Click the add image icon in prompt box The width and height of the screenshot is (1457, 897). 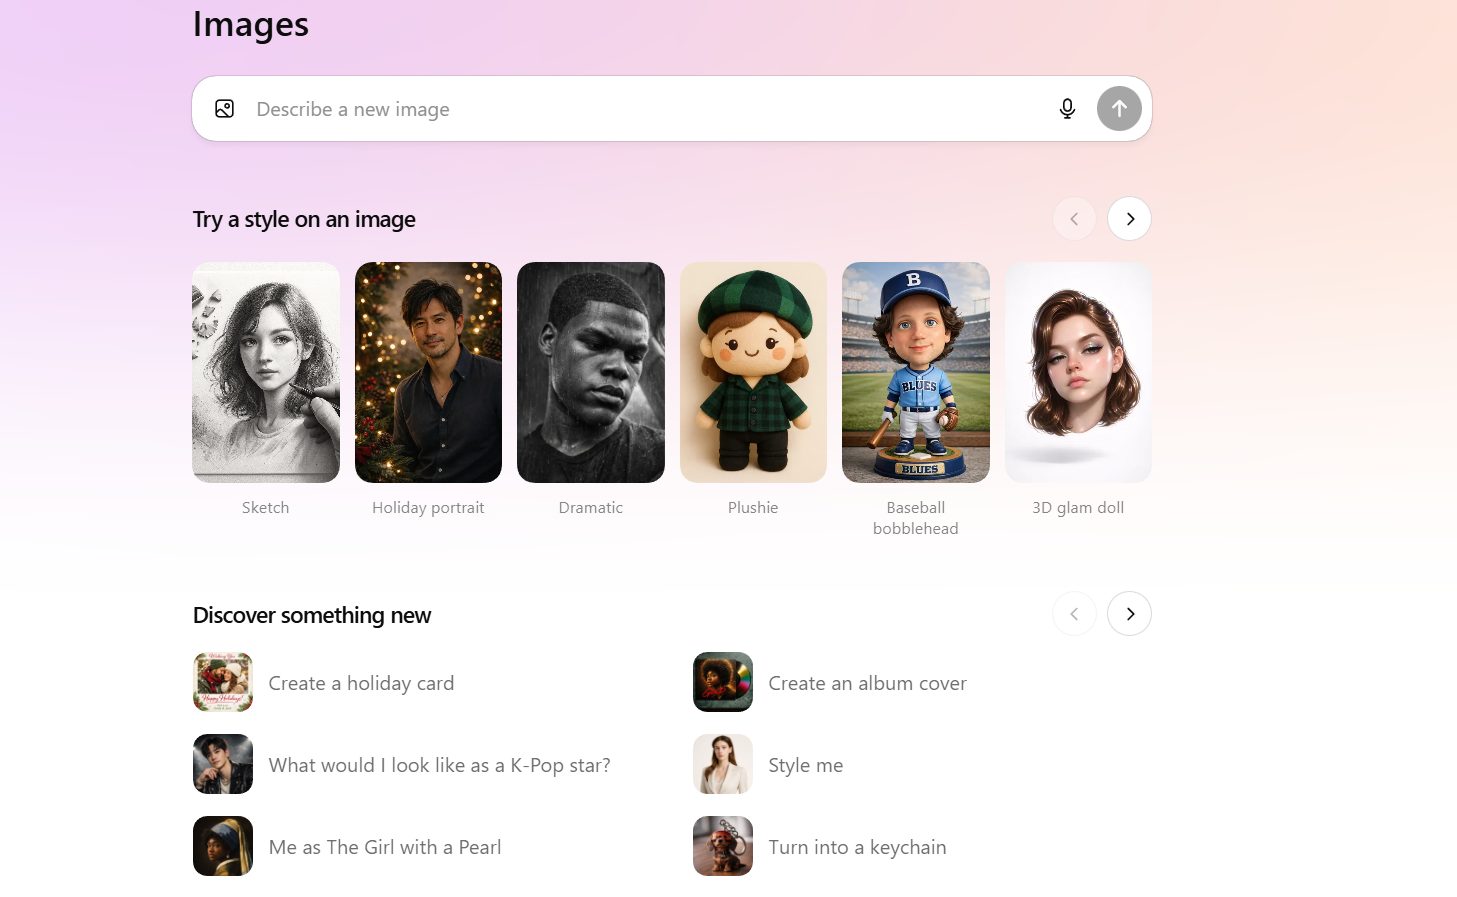click(225, 109)
